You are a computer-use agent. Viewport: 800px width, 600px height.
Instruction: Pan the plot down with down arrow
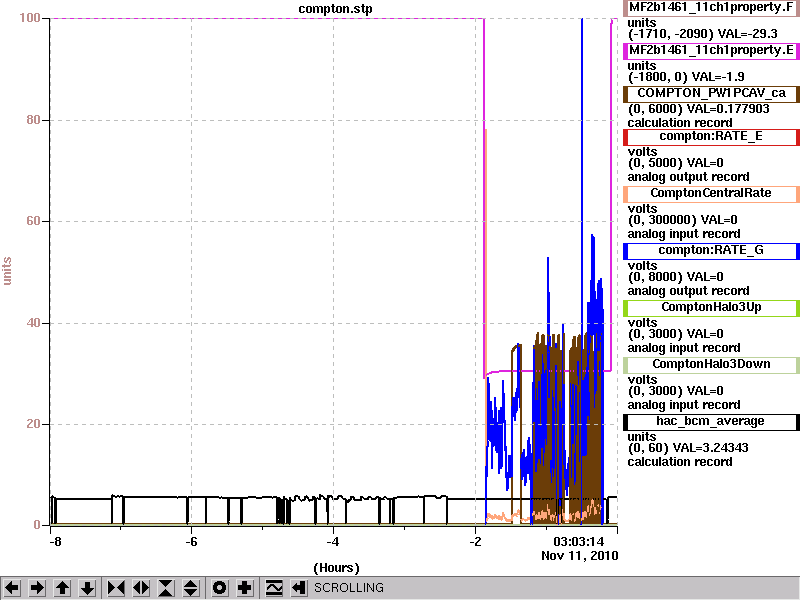tap(88, 588)
